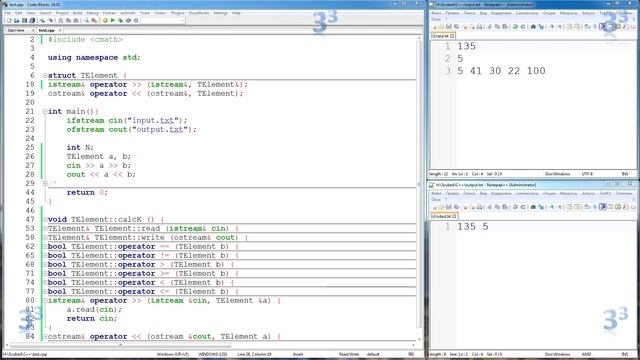
Task: Click Save icon in input.txt Notepad++ toolbar
Action: pos(449,27)
